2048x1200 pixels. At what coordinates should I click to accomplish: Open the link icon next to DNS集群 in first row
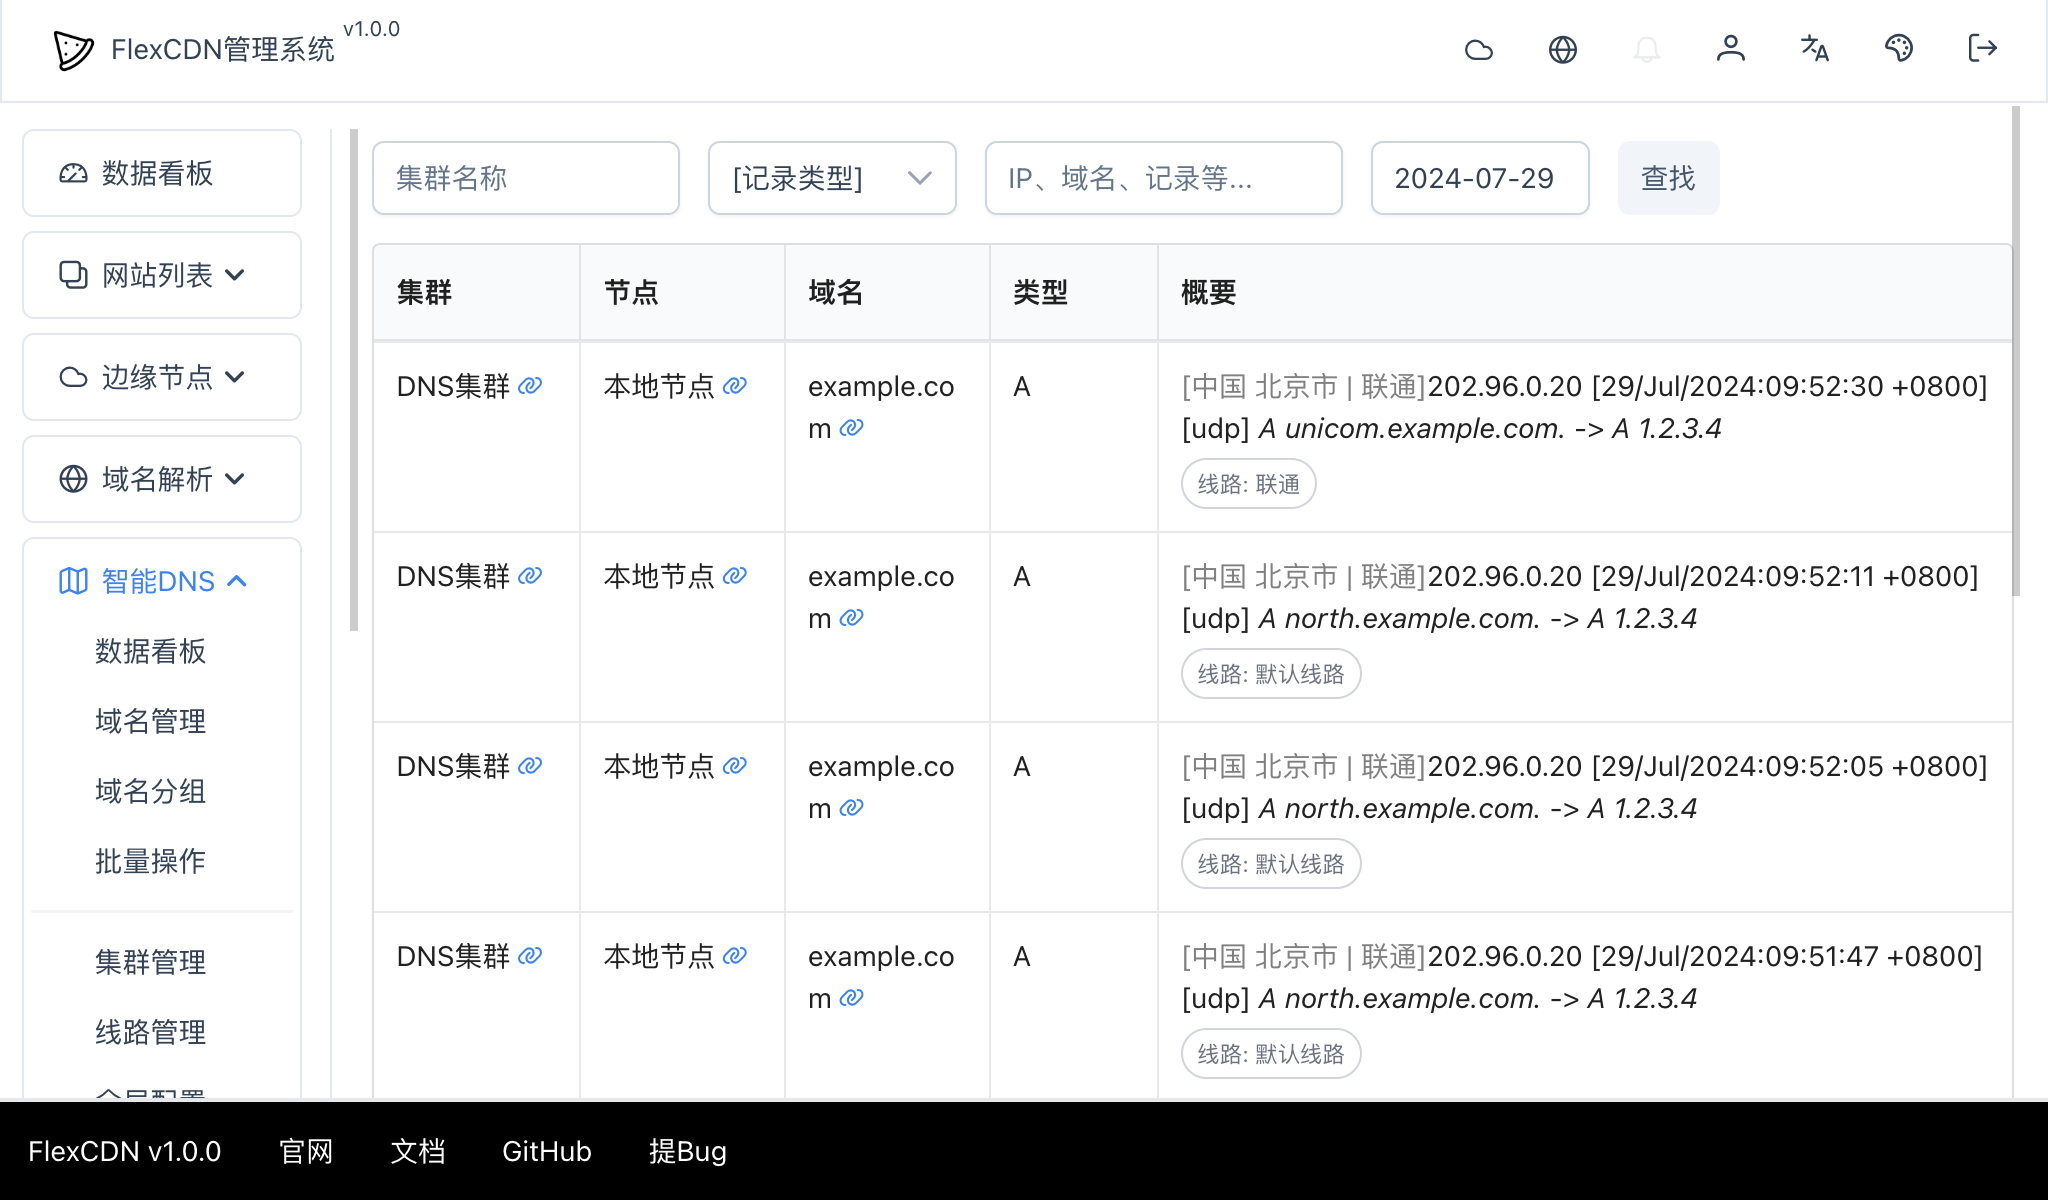click(530, 385)
